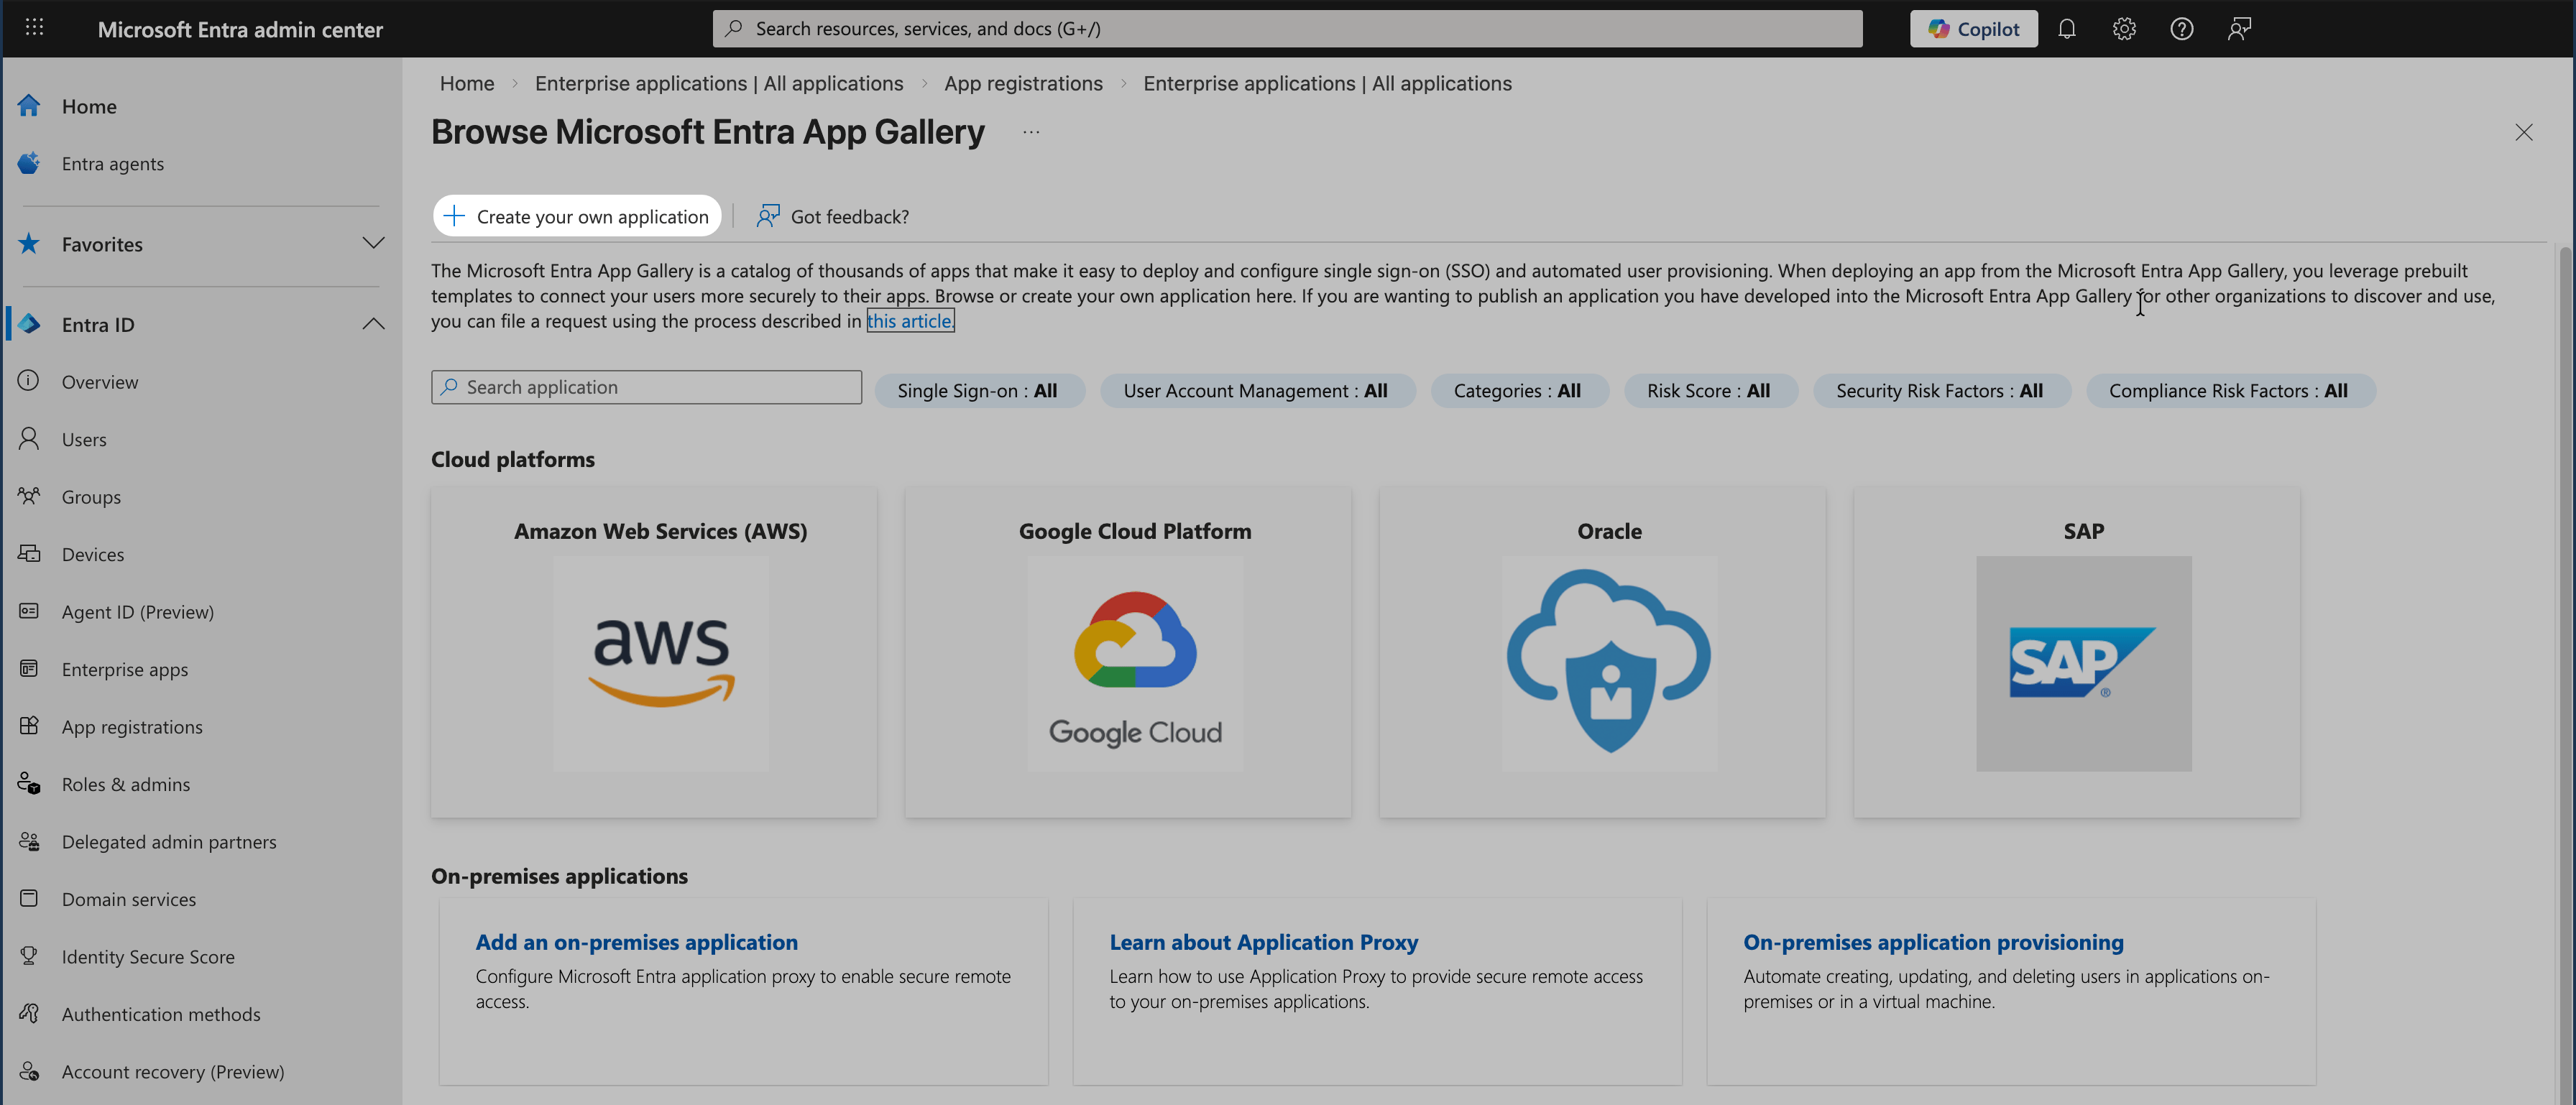Viewport: 2576px width, 1105px height.
Task: Launch Copilot from the top bar
Action: pyautogui.click(x=1973, y=29)
